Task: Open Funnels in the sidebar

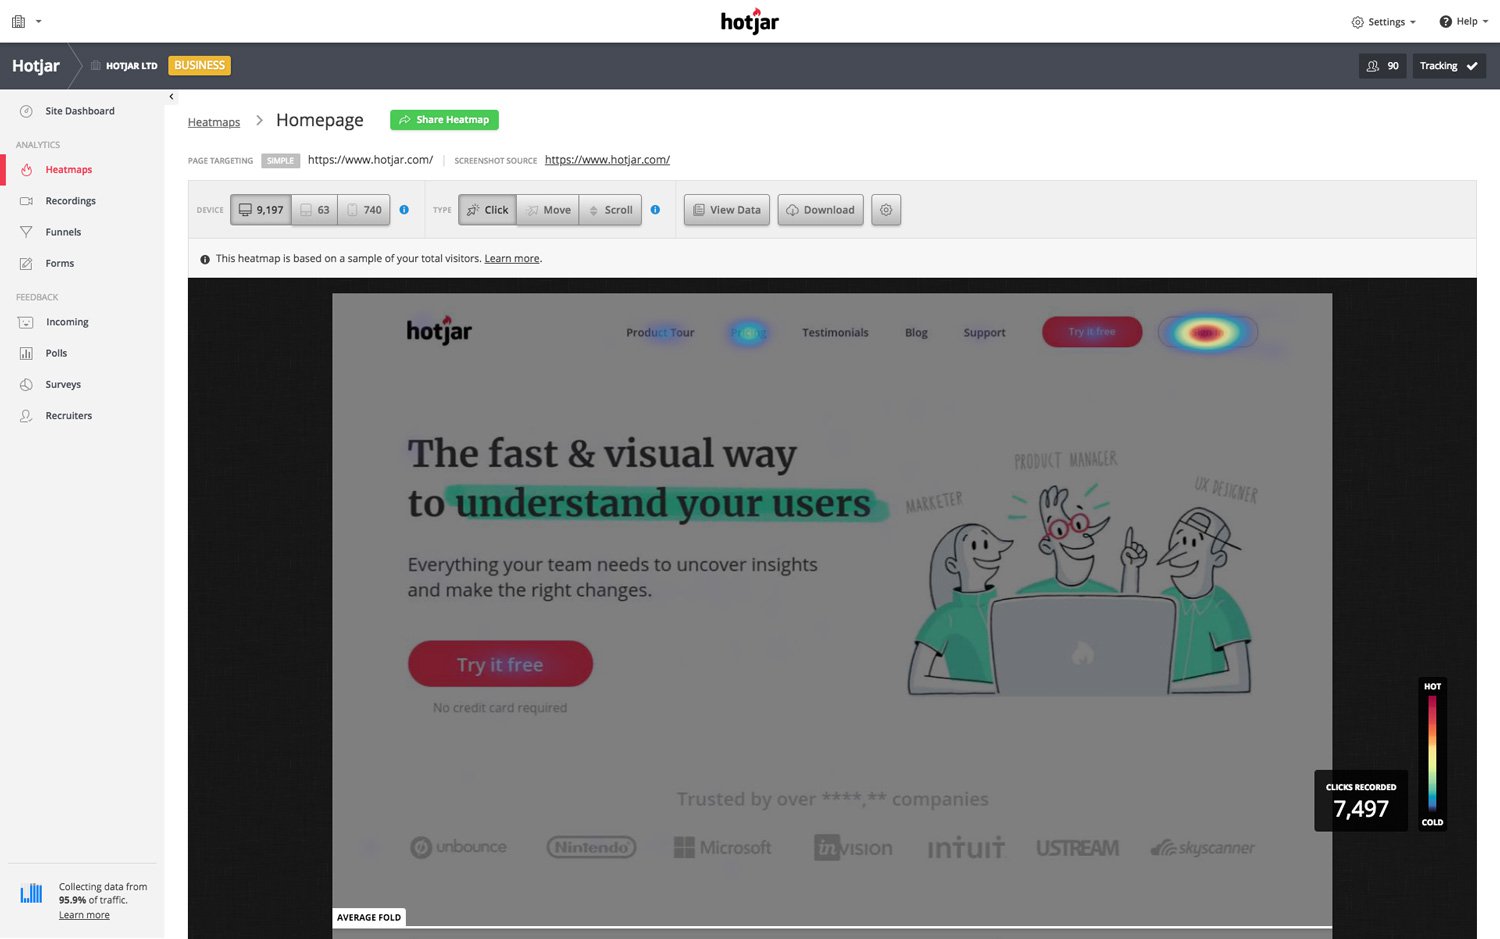Action: [63, 232]
